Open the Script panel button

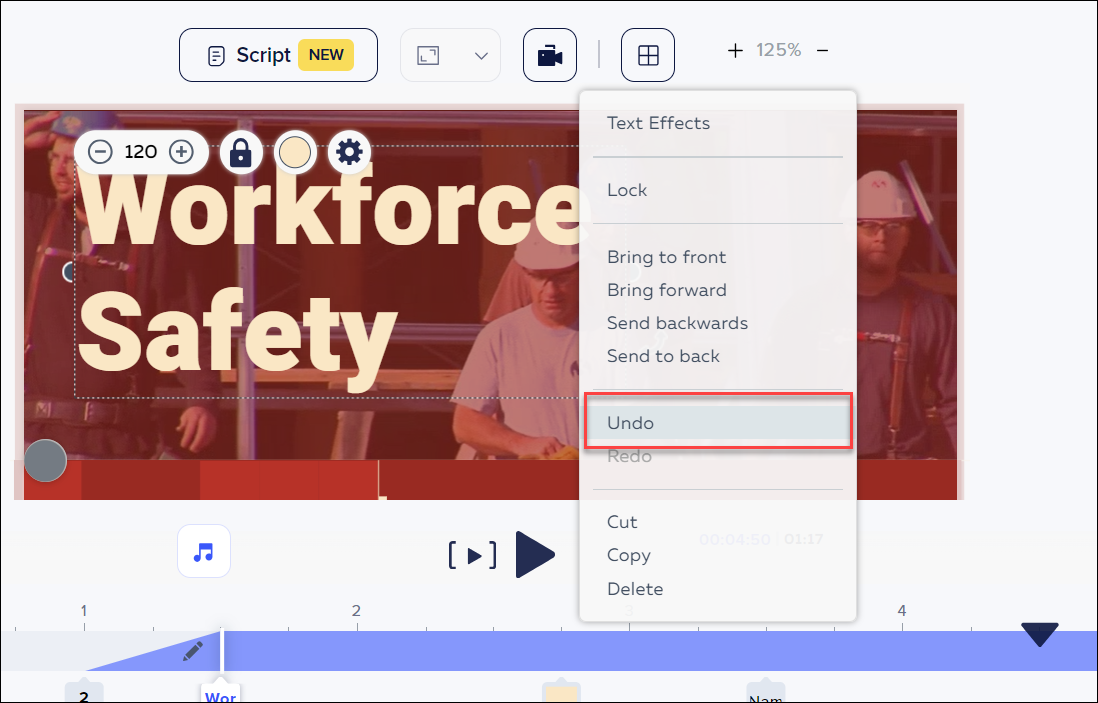278,55
